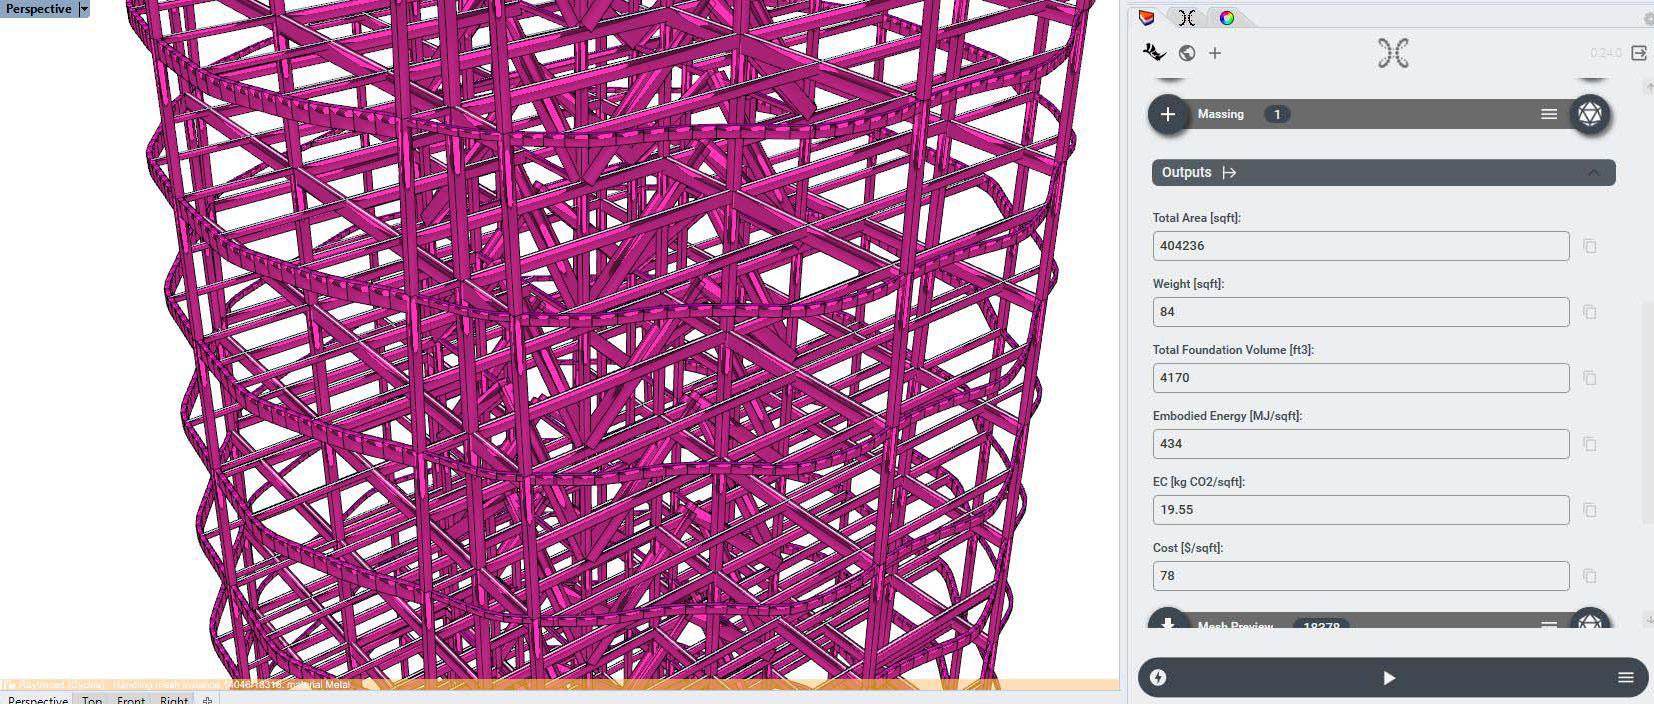This screenshot has width=1654, height=704.
Task: Click the Cost value field
Action: (1361, 576)
